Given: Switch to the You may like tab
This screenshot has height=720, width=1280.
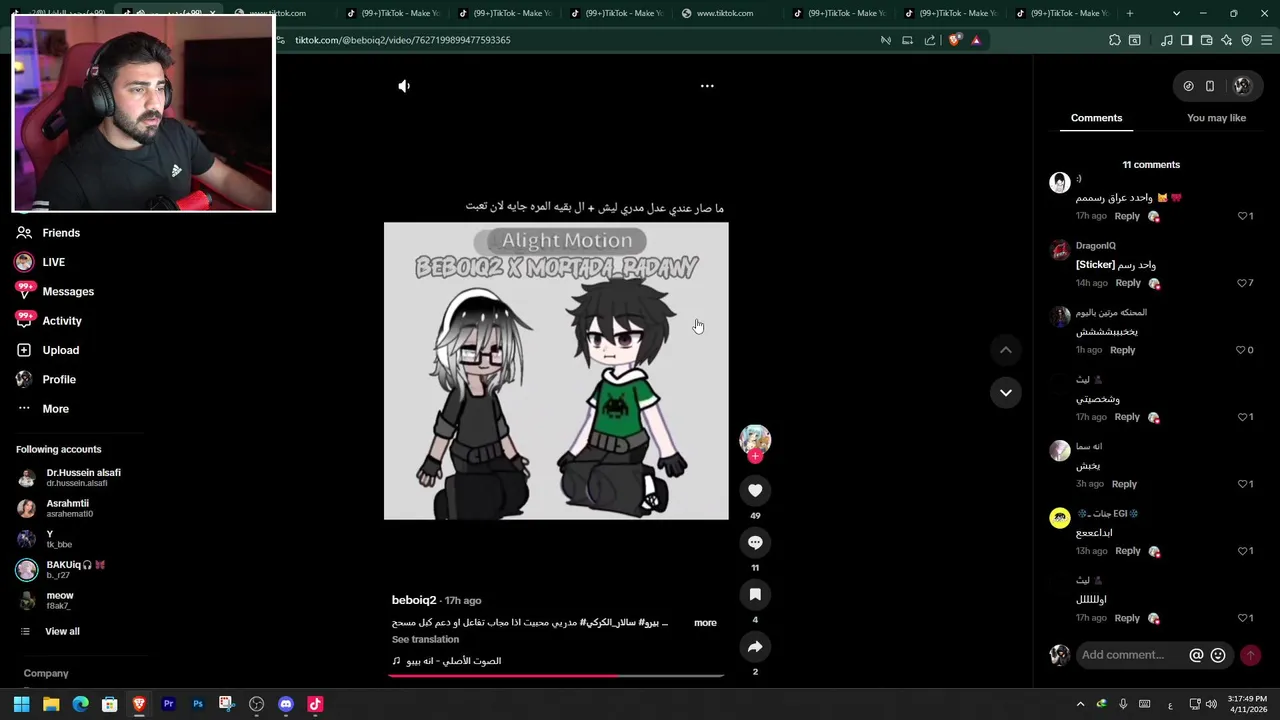Looking at the screenshot, I should click(x=1216, y=118).
